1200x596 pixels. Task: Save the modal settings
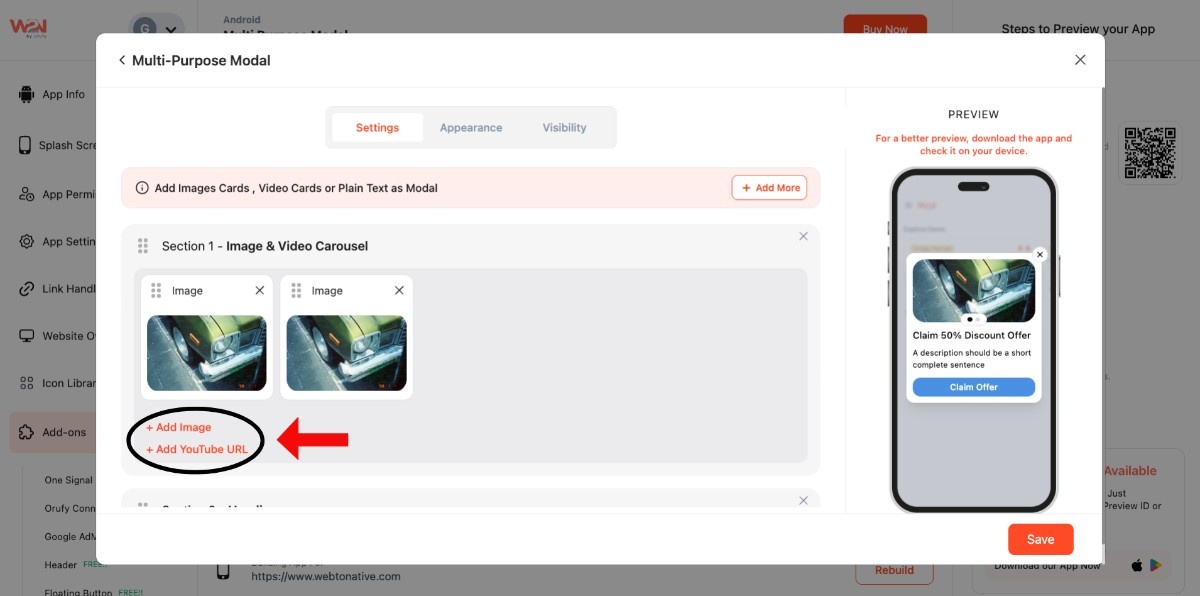point(1040,539)
